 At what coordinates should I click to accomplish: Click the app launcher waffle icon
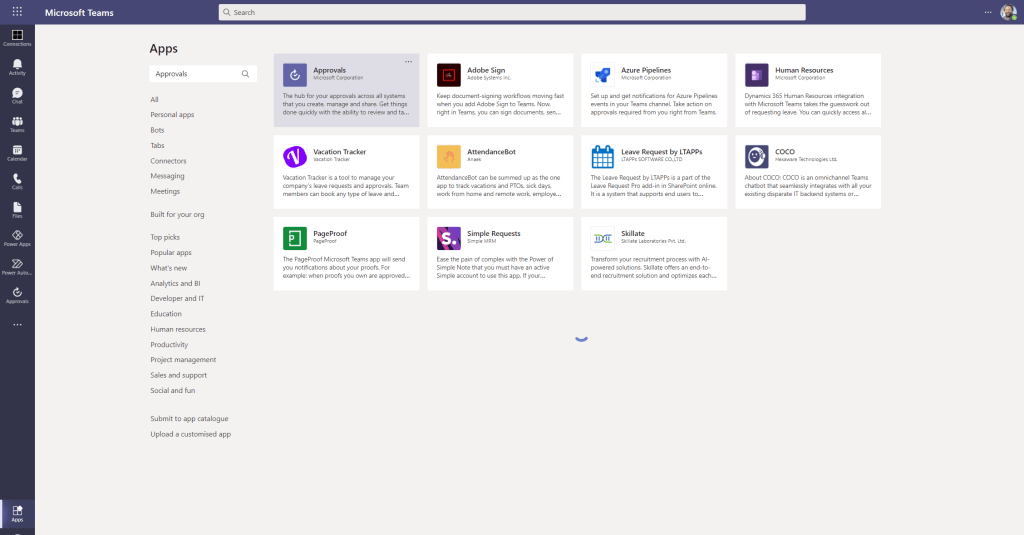coord(17,12)
